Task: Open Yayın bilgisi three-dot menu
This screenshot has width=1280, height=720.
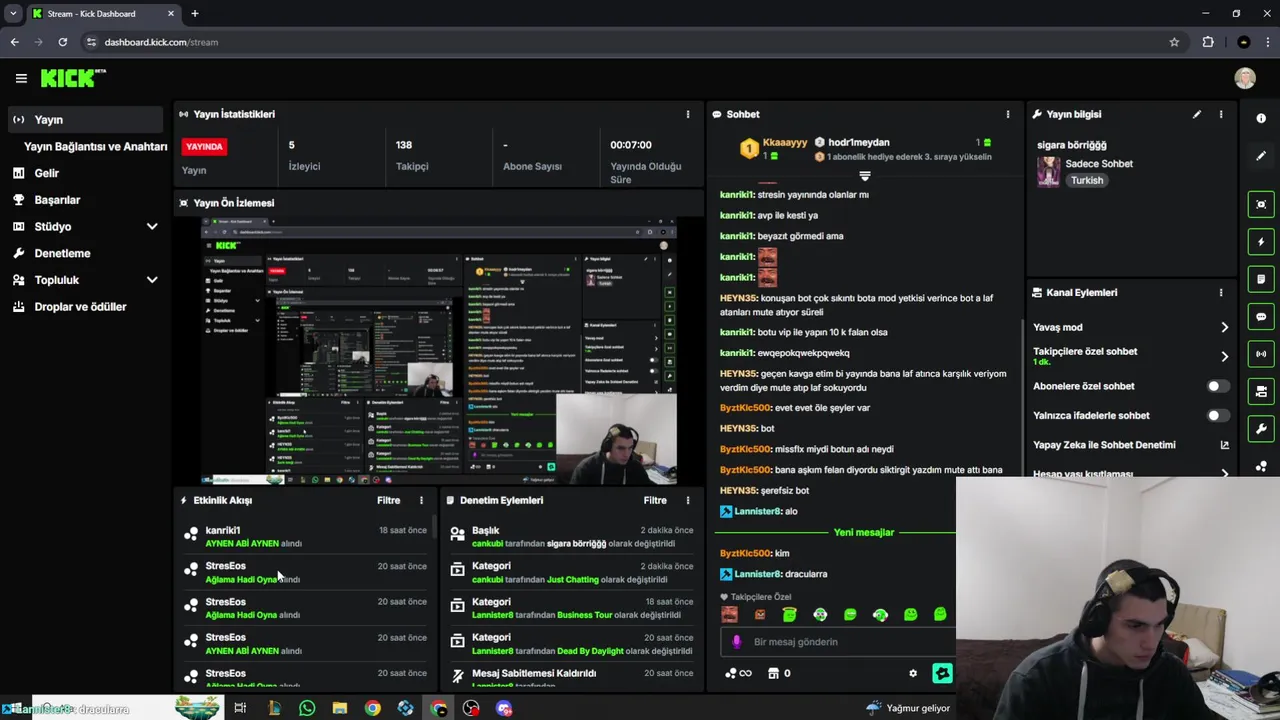Action: click(x=1221, y=114)
